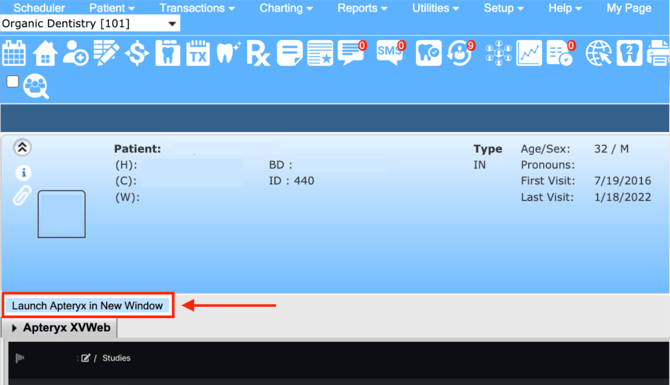
Task: Click the patient search magnifier icon
Action: 36,86
